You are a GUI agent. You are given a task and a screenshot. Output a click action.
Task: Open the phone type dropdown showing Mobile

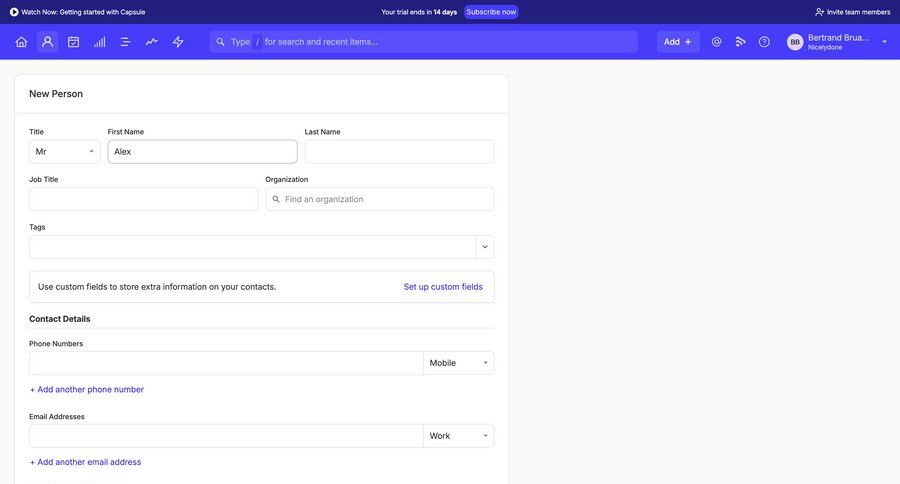(x=459, y=363)
